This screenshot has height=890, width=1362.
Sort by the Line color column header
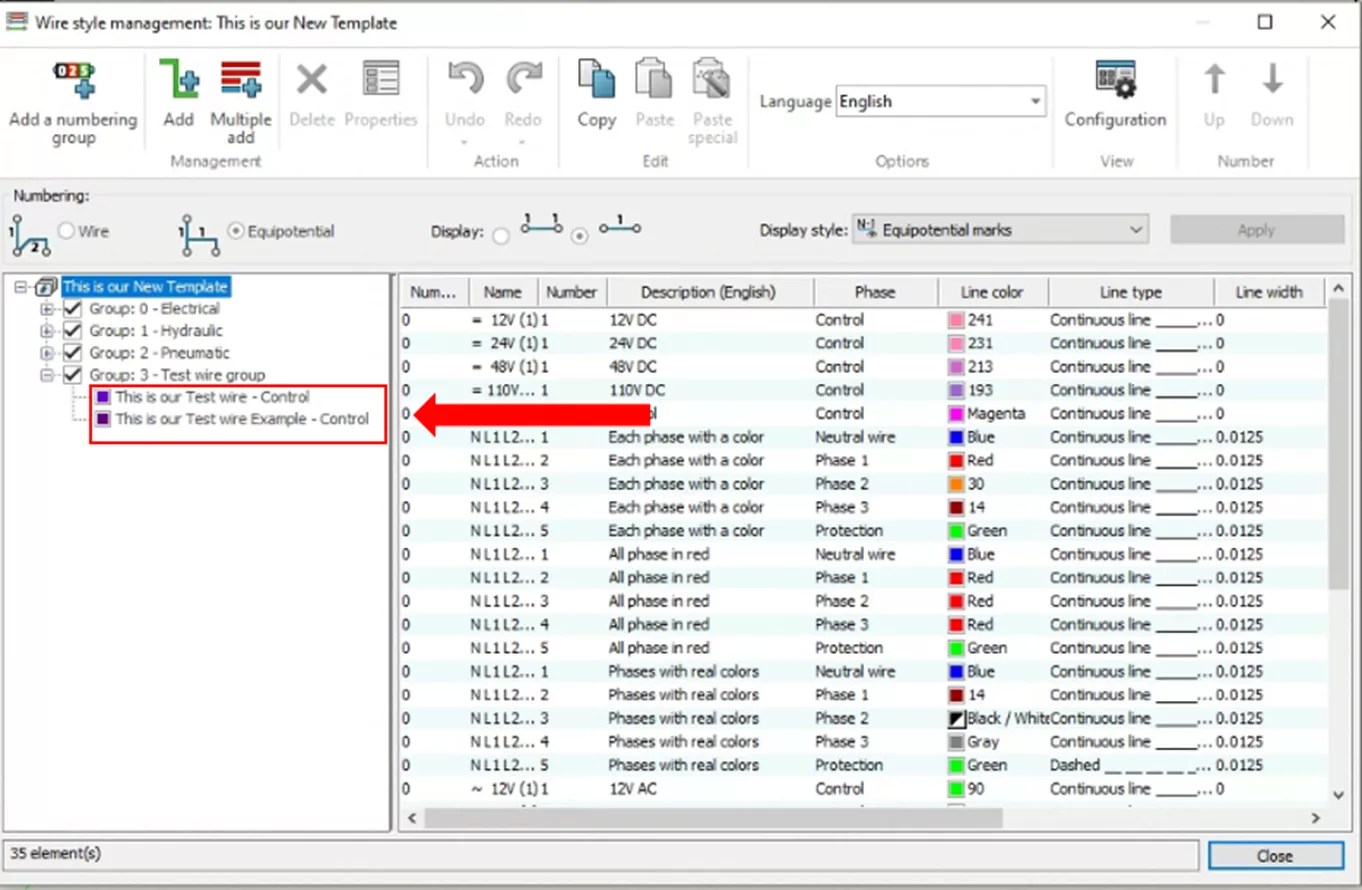pos(992,292)
